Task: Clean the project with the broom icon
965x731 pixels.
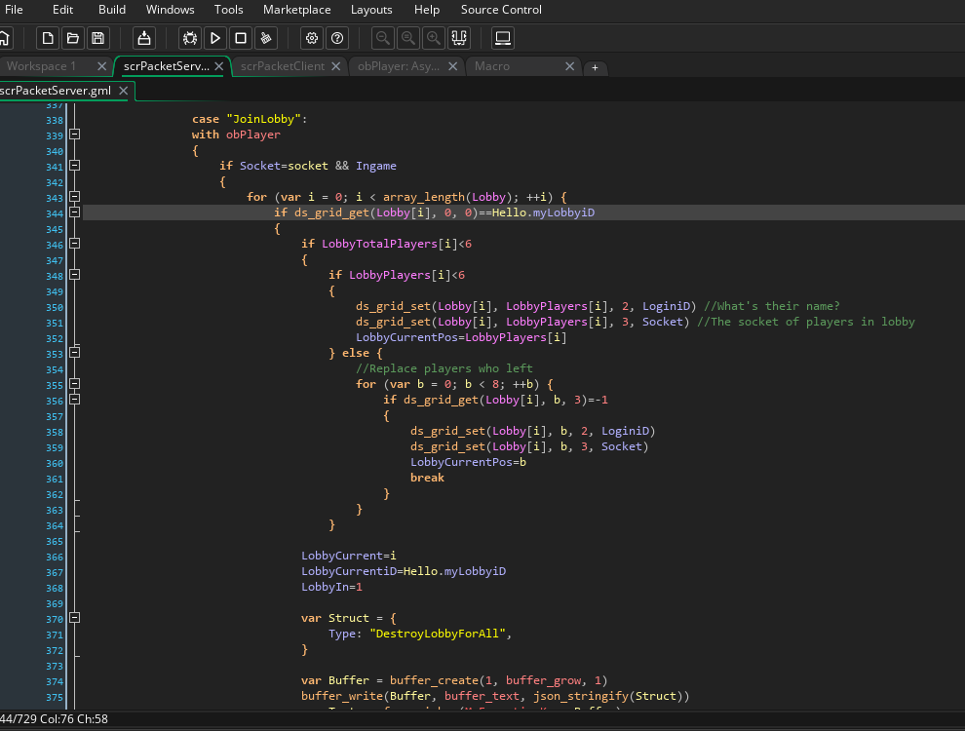Action: (x=265, y=38)
